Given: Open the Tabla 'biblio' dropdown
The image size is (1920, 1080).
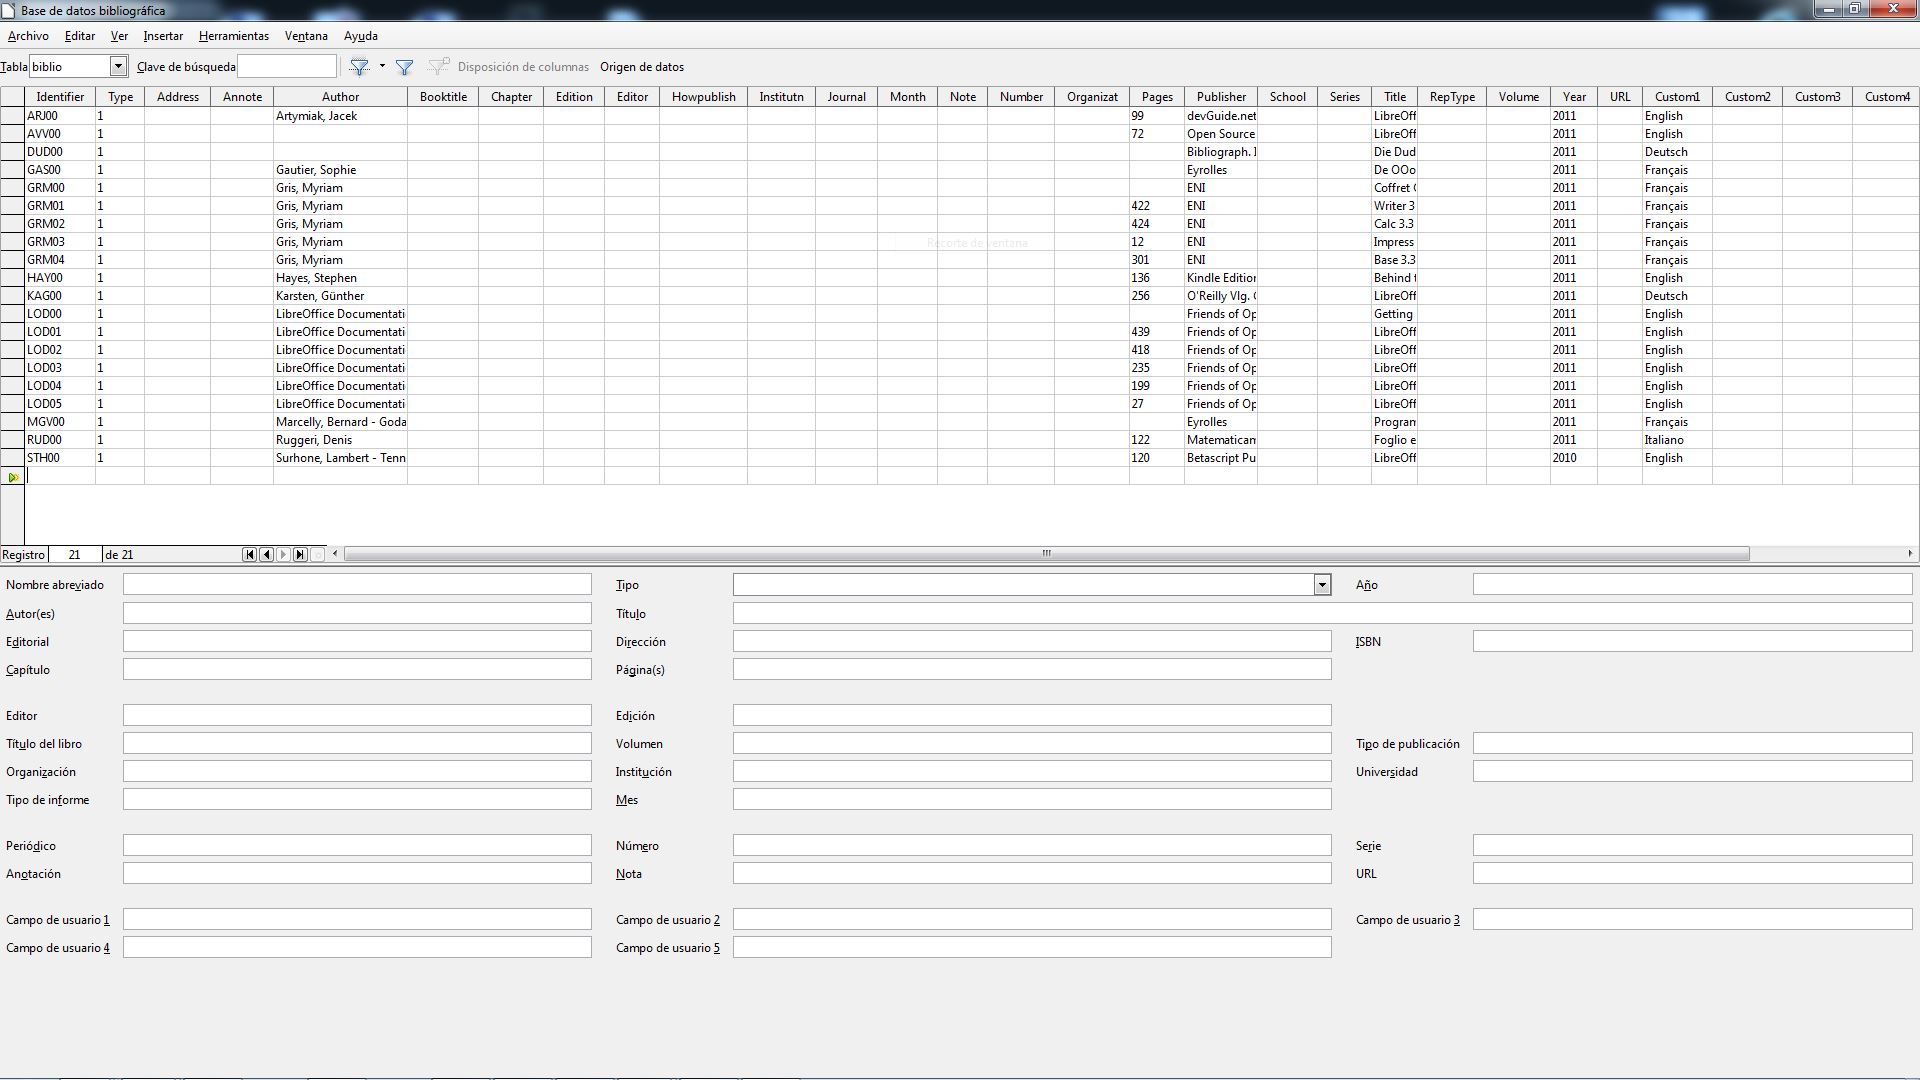Looking at the screenshot, I should tap(119, 67).
